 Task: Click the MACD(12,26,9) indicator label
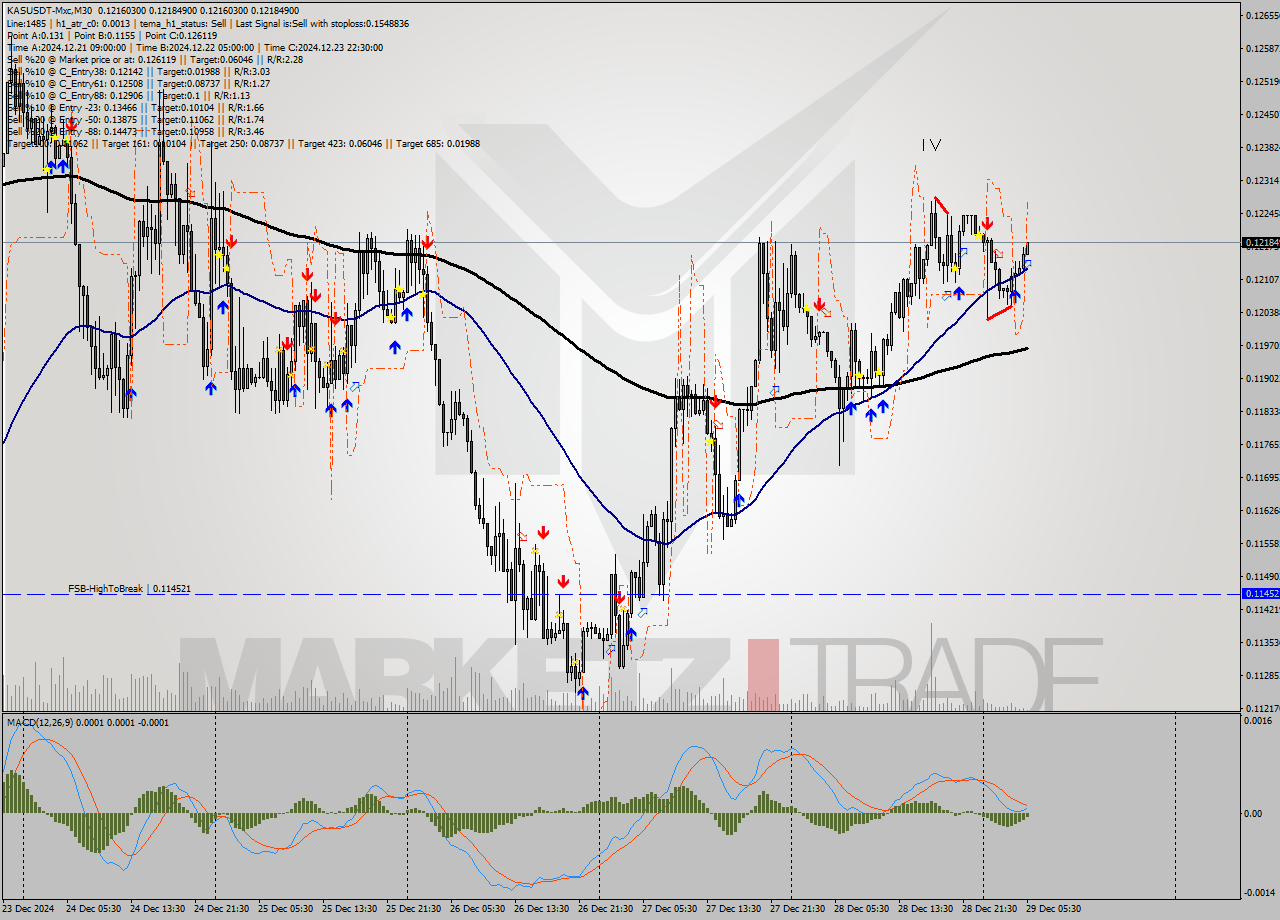[x=87, y=722]
